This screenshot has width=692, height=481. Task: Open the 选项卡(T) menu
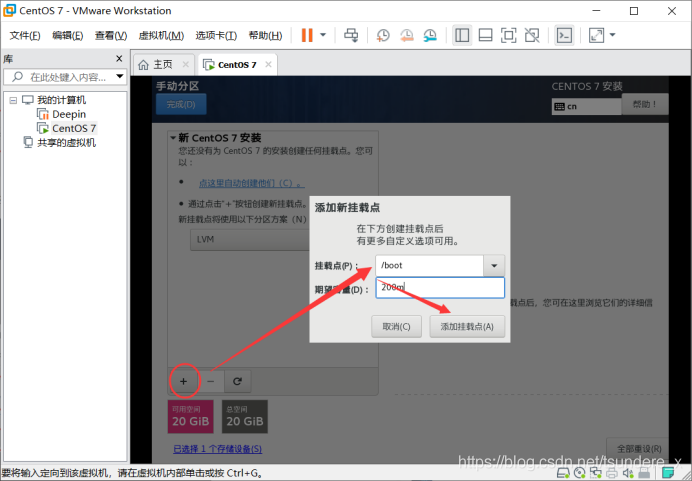(x=216, y=35)
